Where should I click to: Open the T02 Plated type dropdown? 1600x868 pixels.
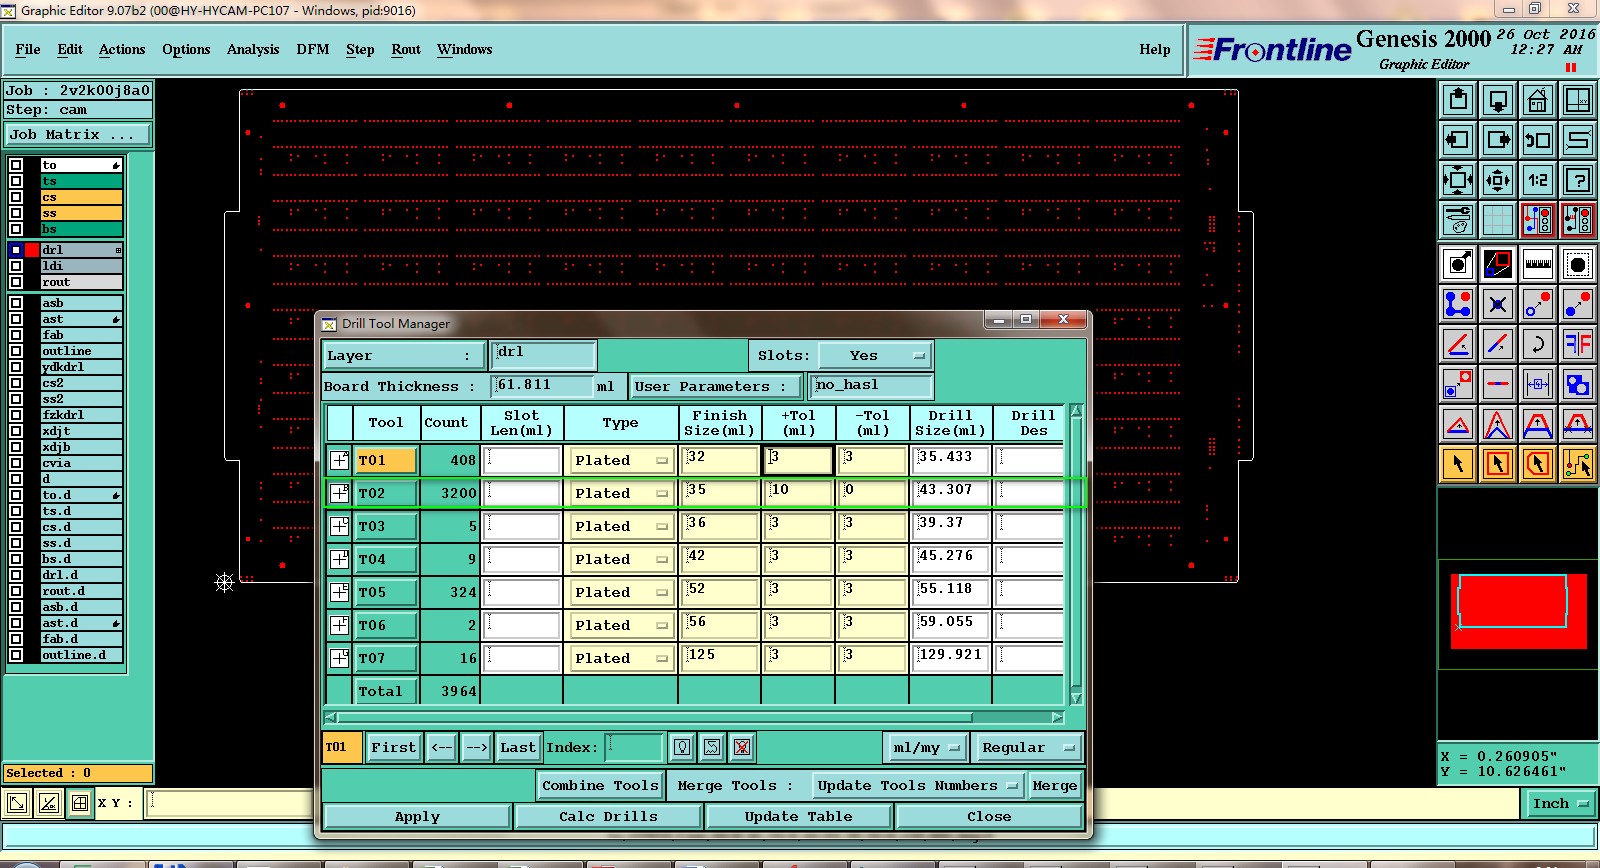(x=620, y=493)
